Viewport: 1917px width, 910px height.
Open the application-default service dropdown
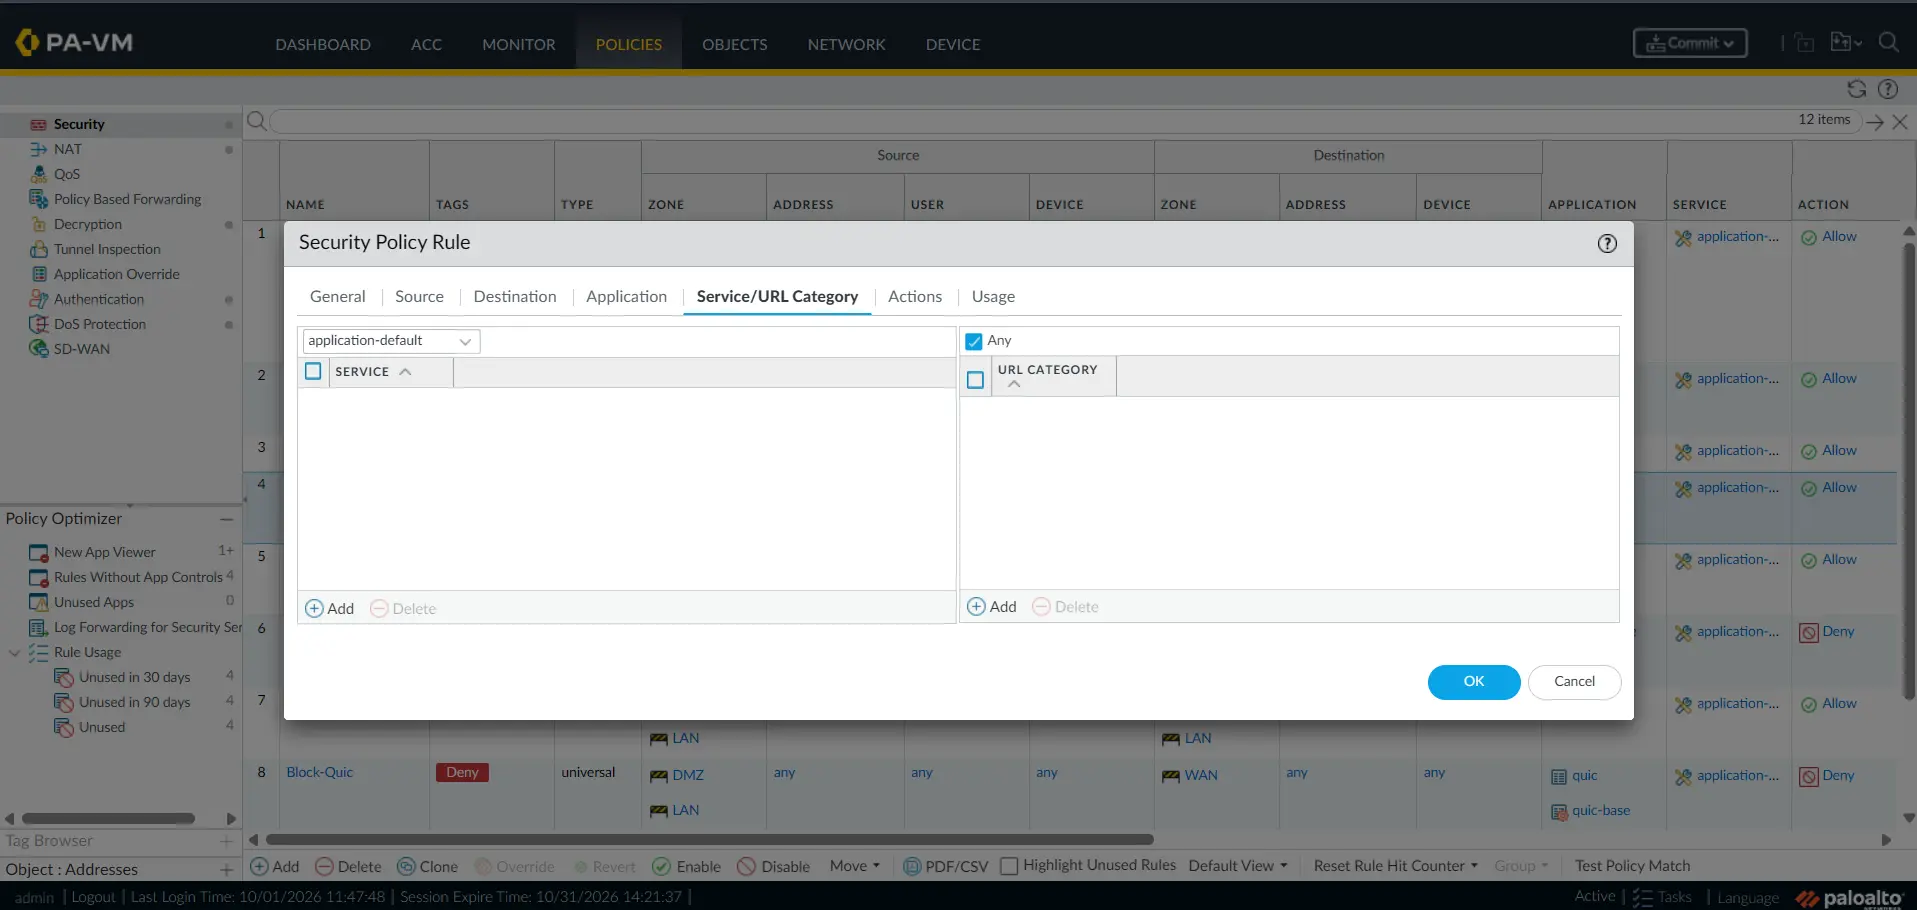(x=391, y=341)
